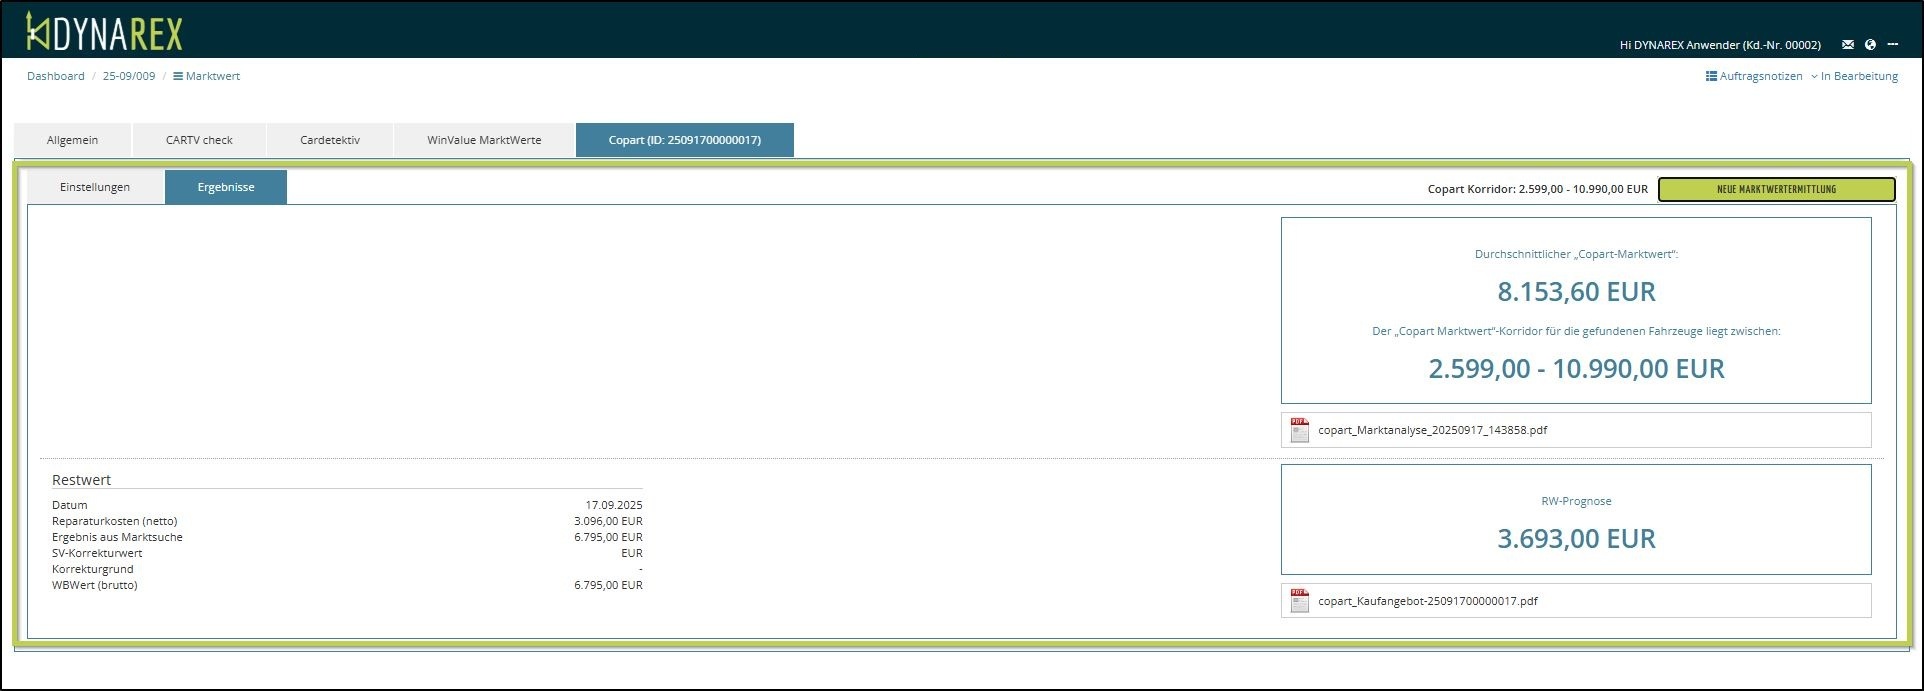Open Auftragsnotizen order notes

click(1754, 76)
